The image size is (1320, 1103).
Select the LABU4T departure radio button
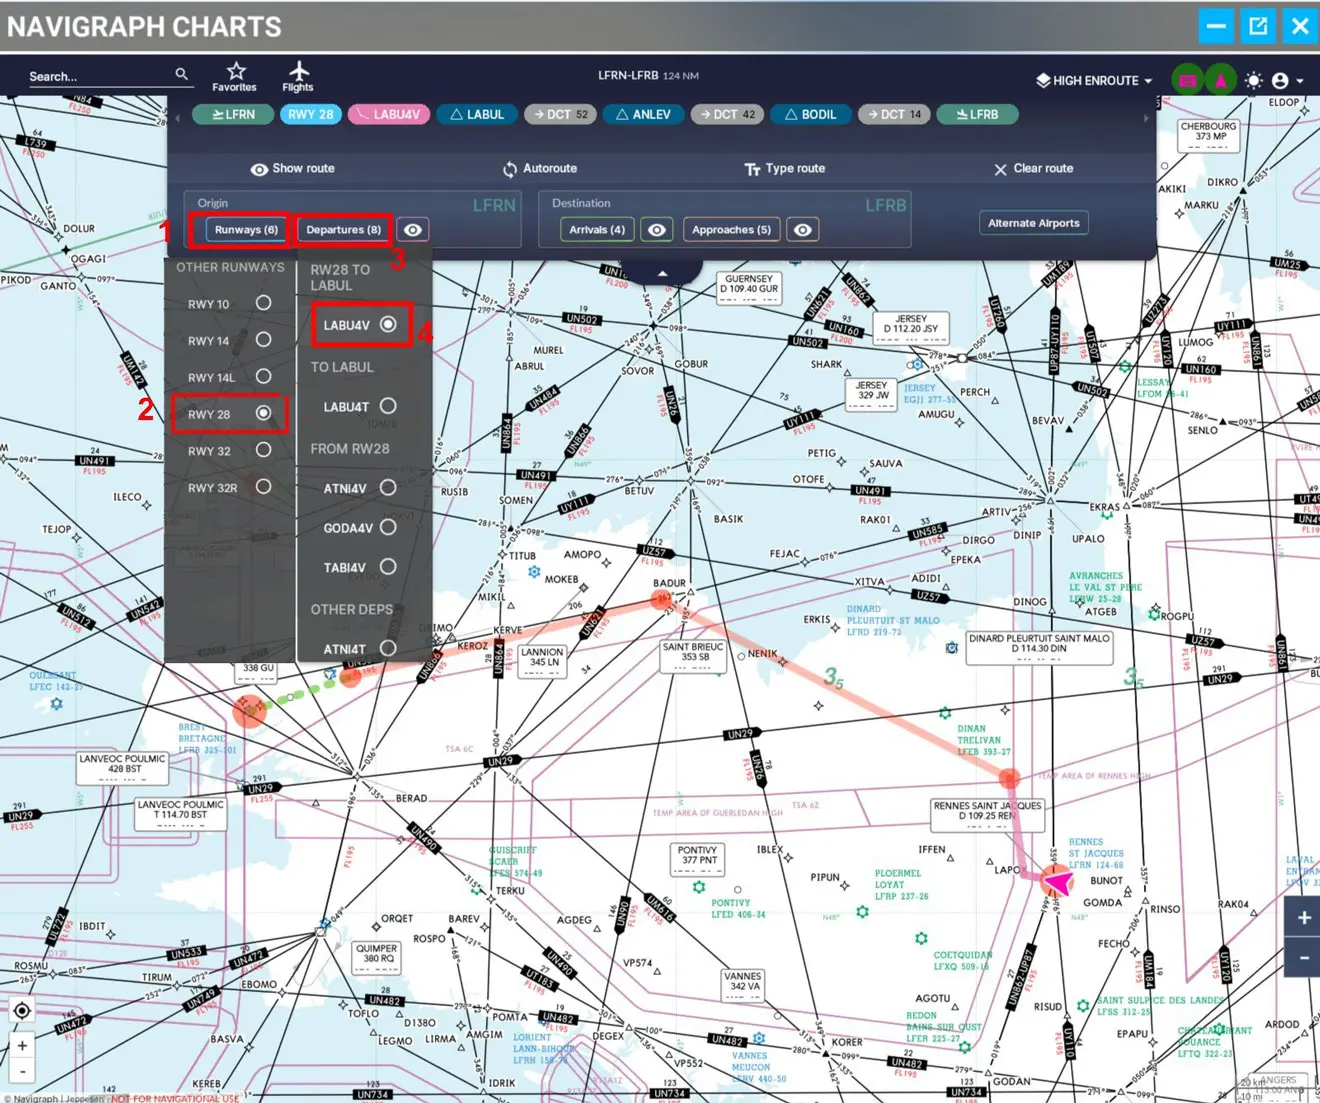point(388,406)
